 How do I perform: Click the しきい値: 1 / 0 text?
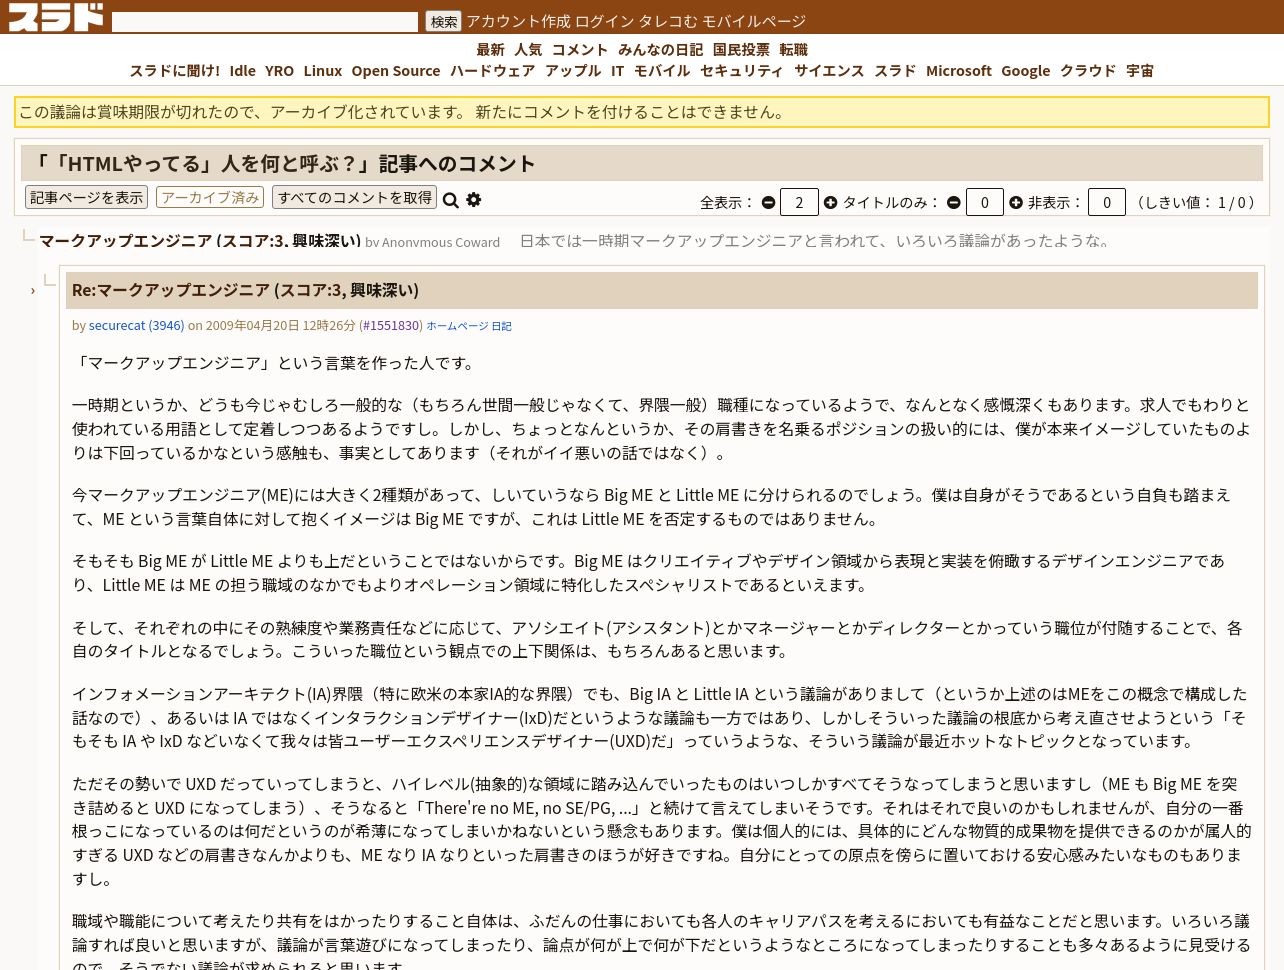click(1194, 202)
